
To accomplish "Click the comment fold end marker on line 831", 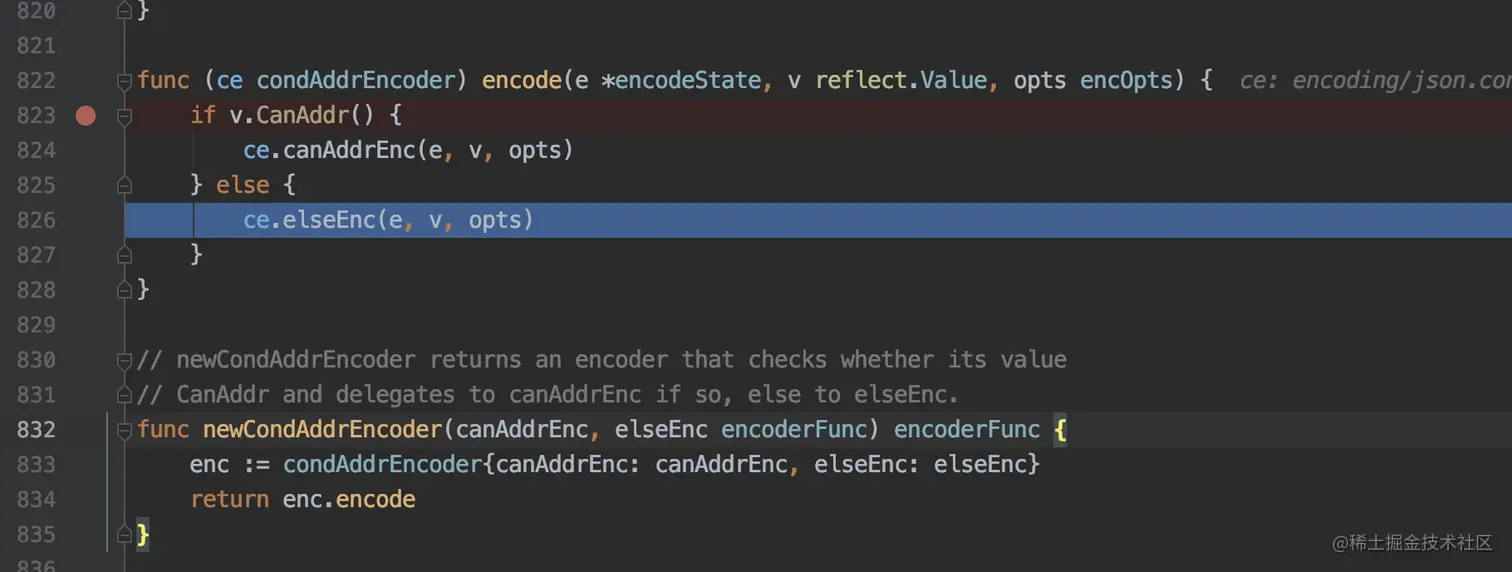I will point(125,395).
